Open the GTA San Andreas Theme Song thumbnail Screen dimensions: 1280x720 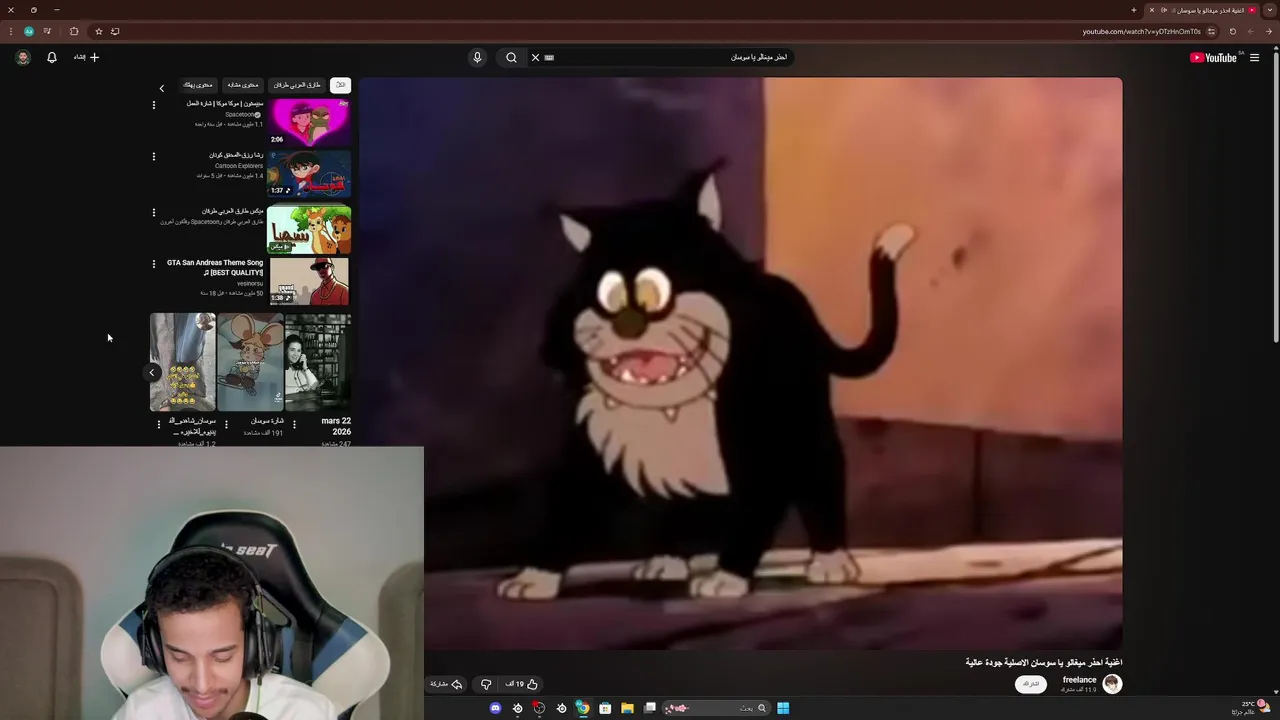[309, 281]
